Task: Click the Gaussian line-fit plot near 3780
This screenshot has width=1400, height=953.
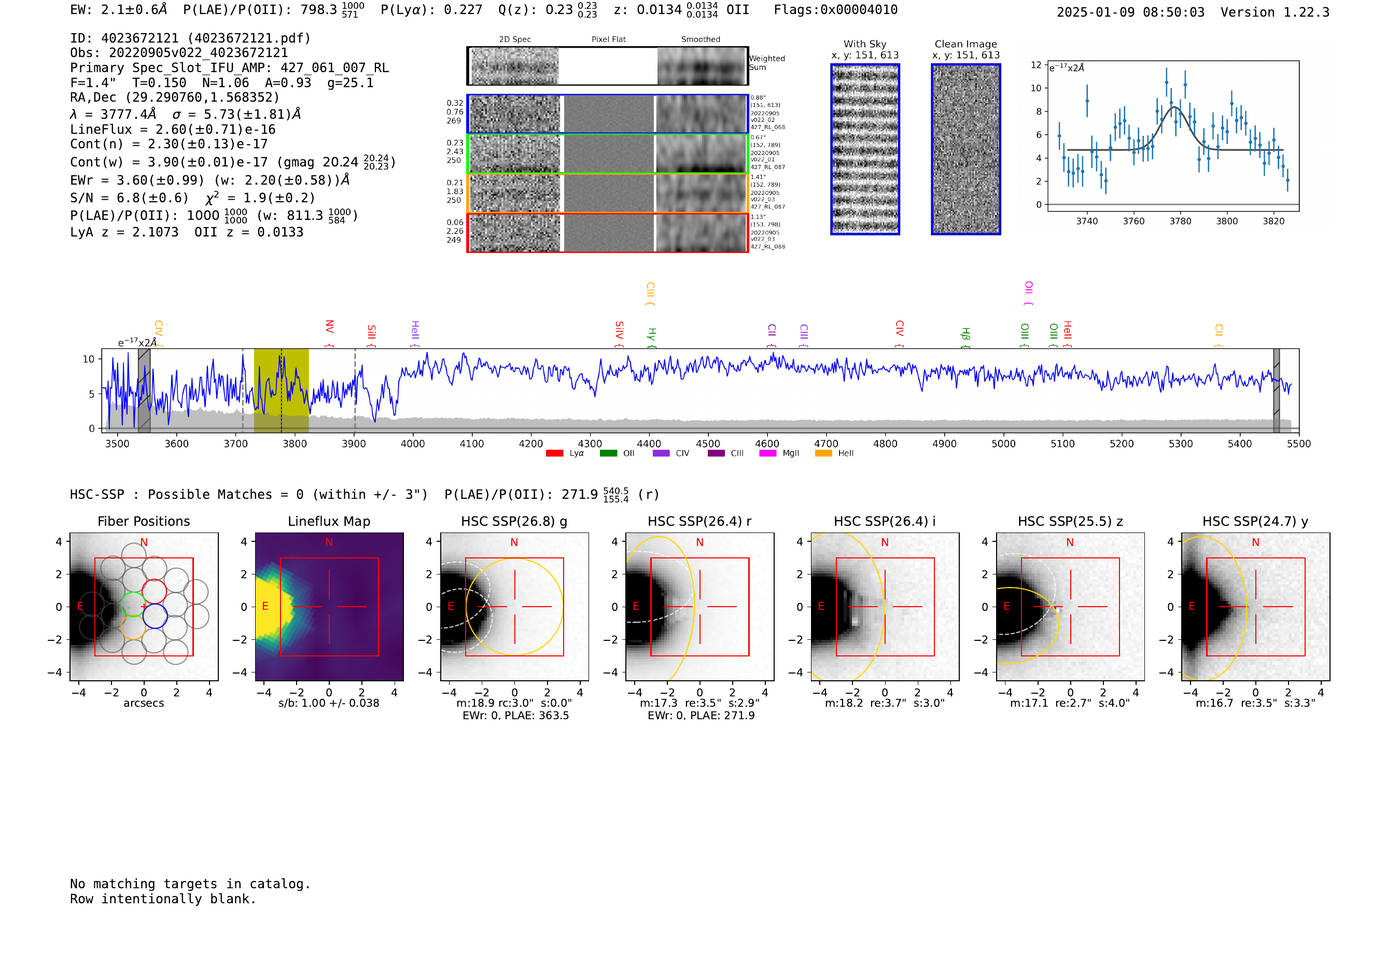Action: pos(1172,135)
